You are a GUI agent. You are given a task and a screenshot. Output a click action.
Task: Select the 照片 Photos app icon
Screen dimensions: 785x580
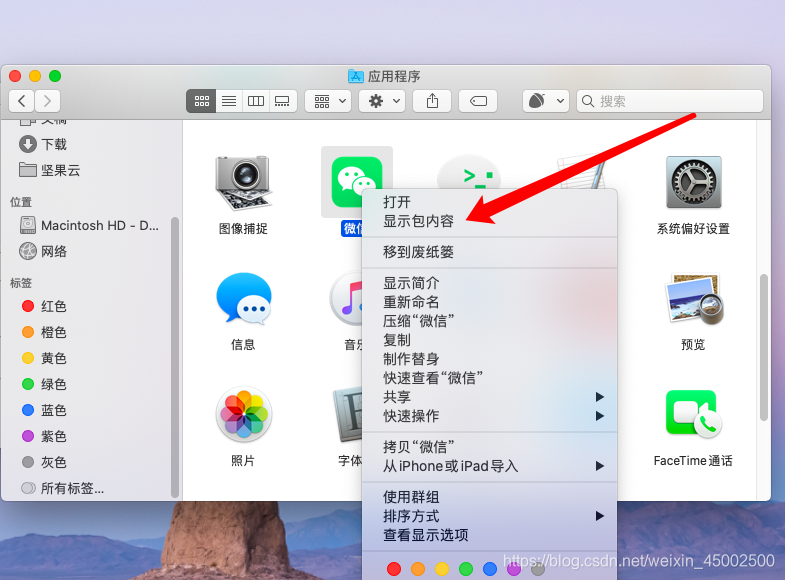point(244,414)
